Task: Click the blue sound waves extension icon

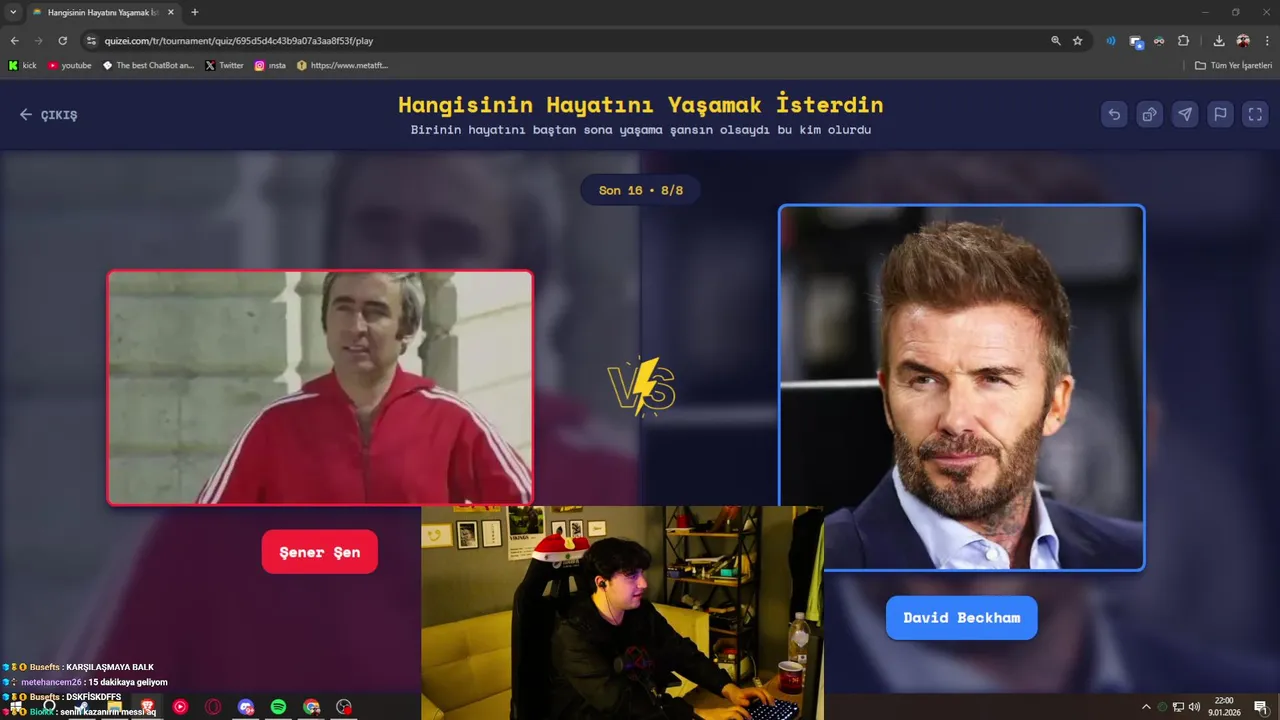Action: [x=1111, y=41]
